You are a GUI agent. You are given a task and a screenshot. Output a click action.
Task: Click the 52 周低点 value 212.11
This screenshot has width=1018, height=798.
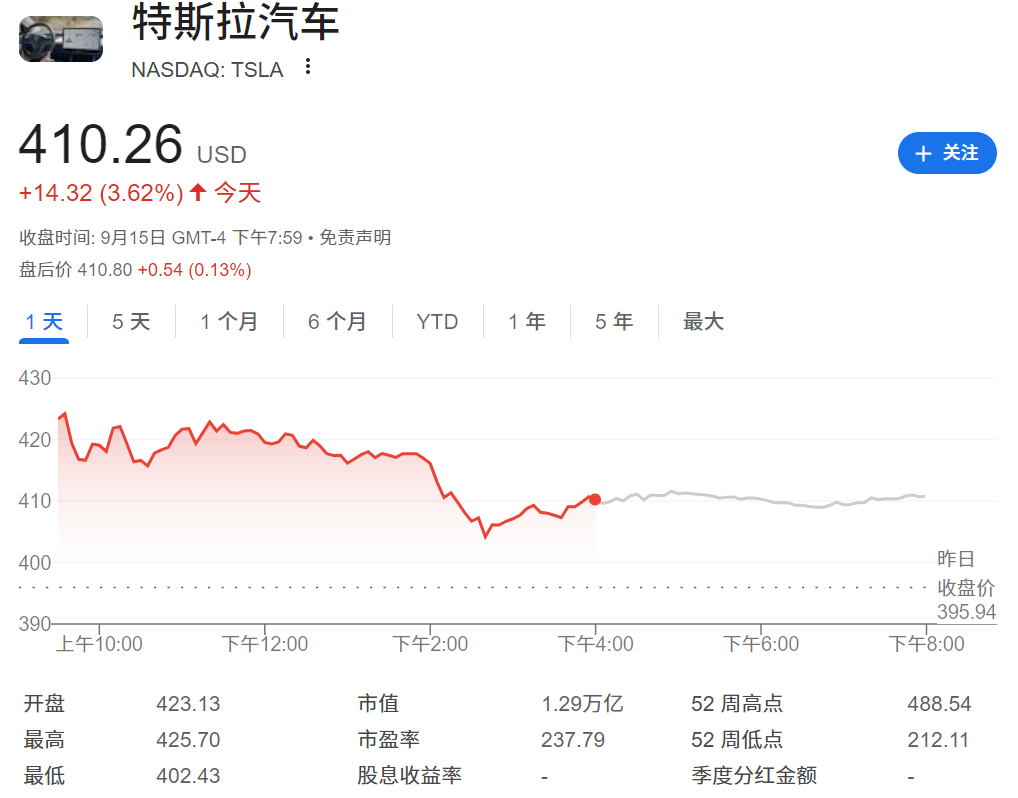point(937,740)
